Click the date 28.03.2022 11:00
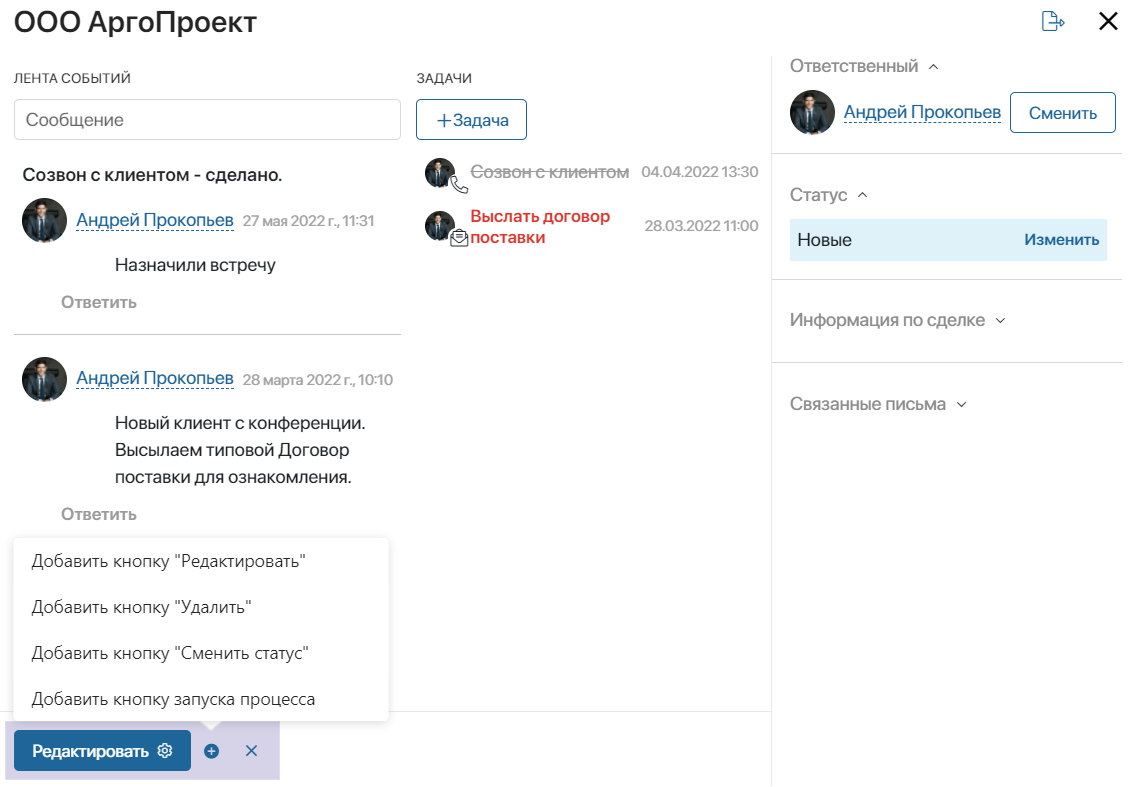The height and width of the screenshot is (787, 1128). (701, 226)
